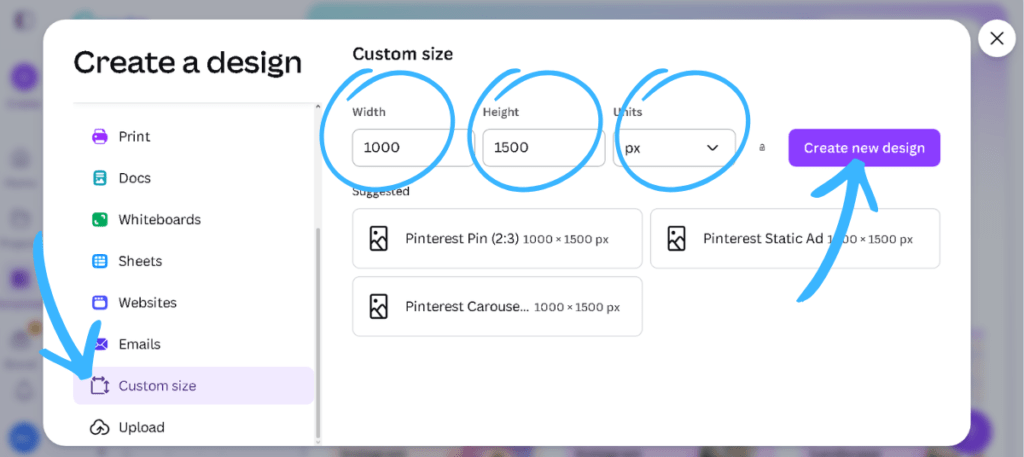
Task: Select Sheets in the sidebar
Action: coord(193,261)
